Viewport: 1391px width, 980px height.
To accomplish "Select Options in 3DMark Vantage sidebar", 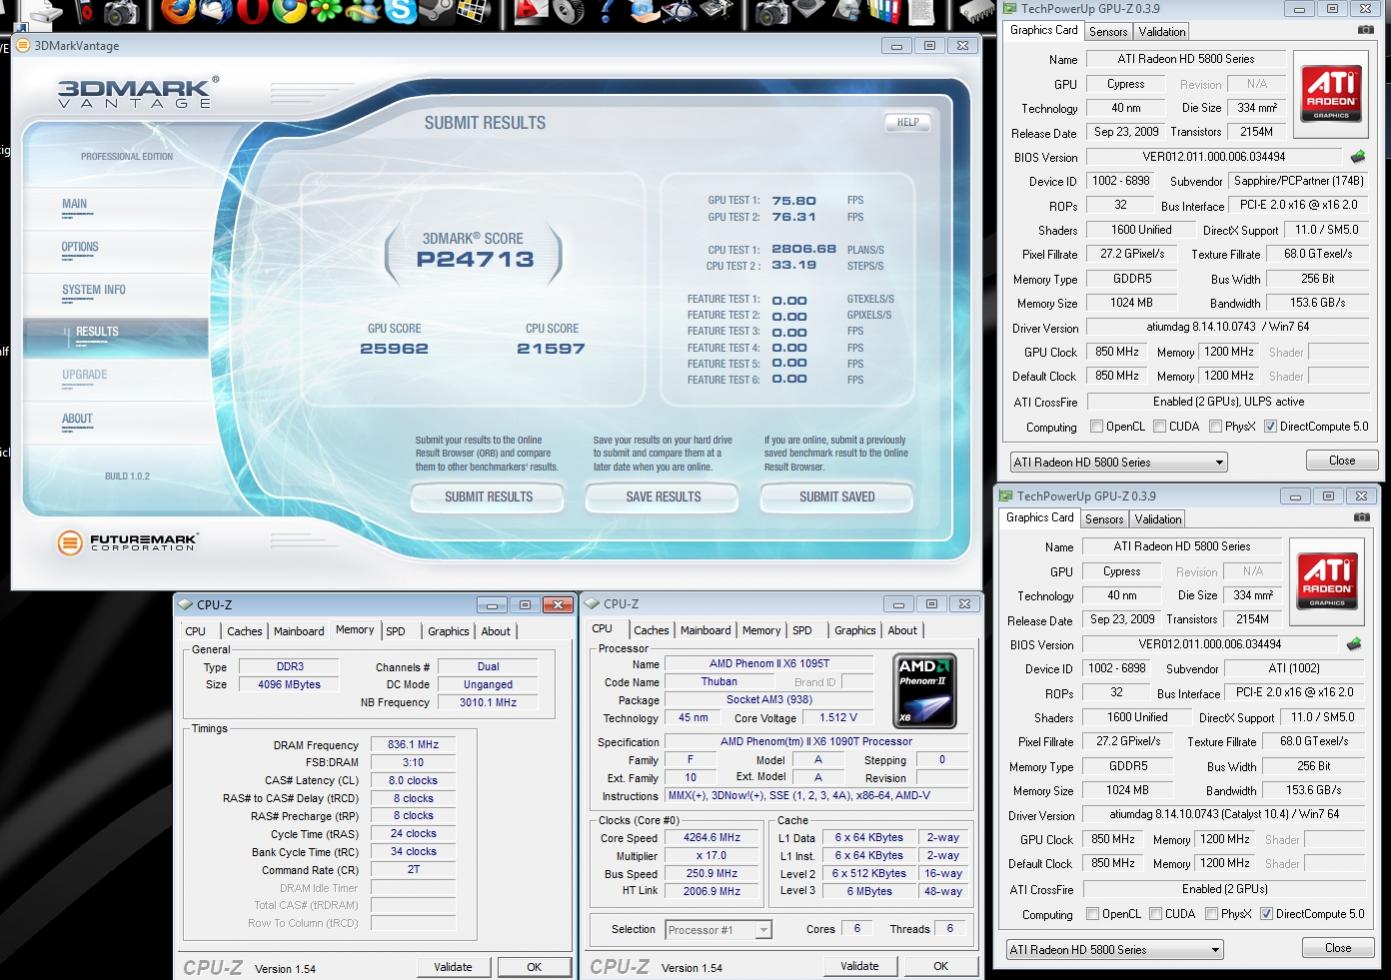I will coord(80,247).
